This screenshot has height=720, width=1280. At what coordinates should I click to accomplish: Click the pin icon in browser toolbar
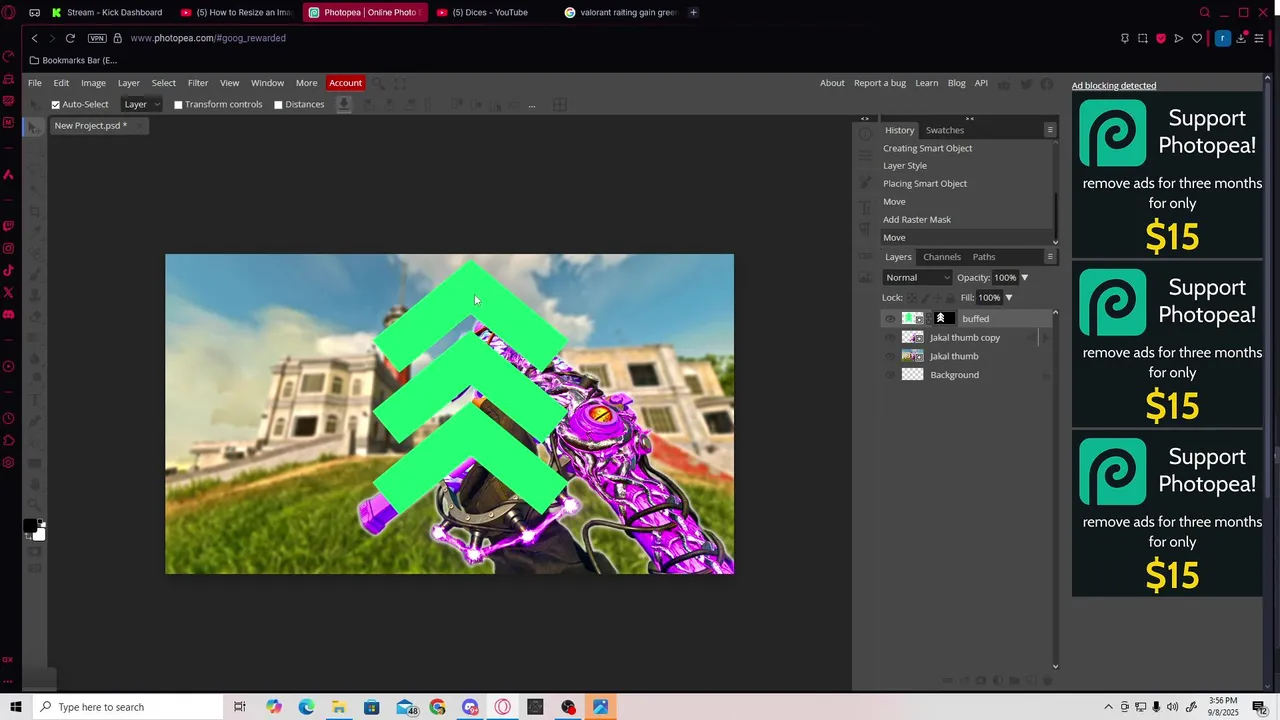coord(1125,38)
